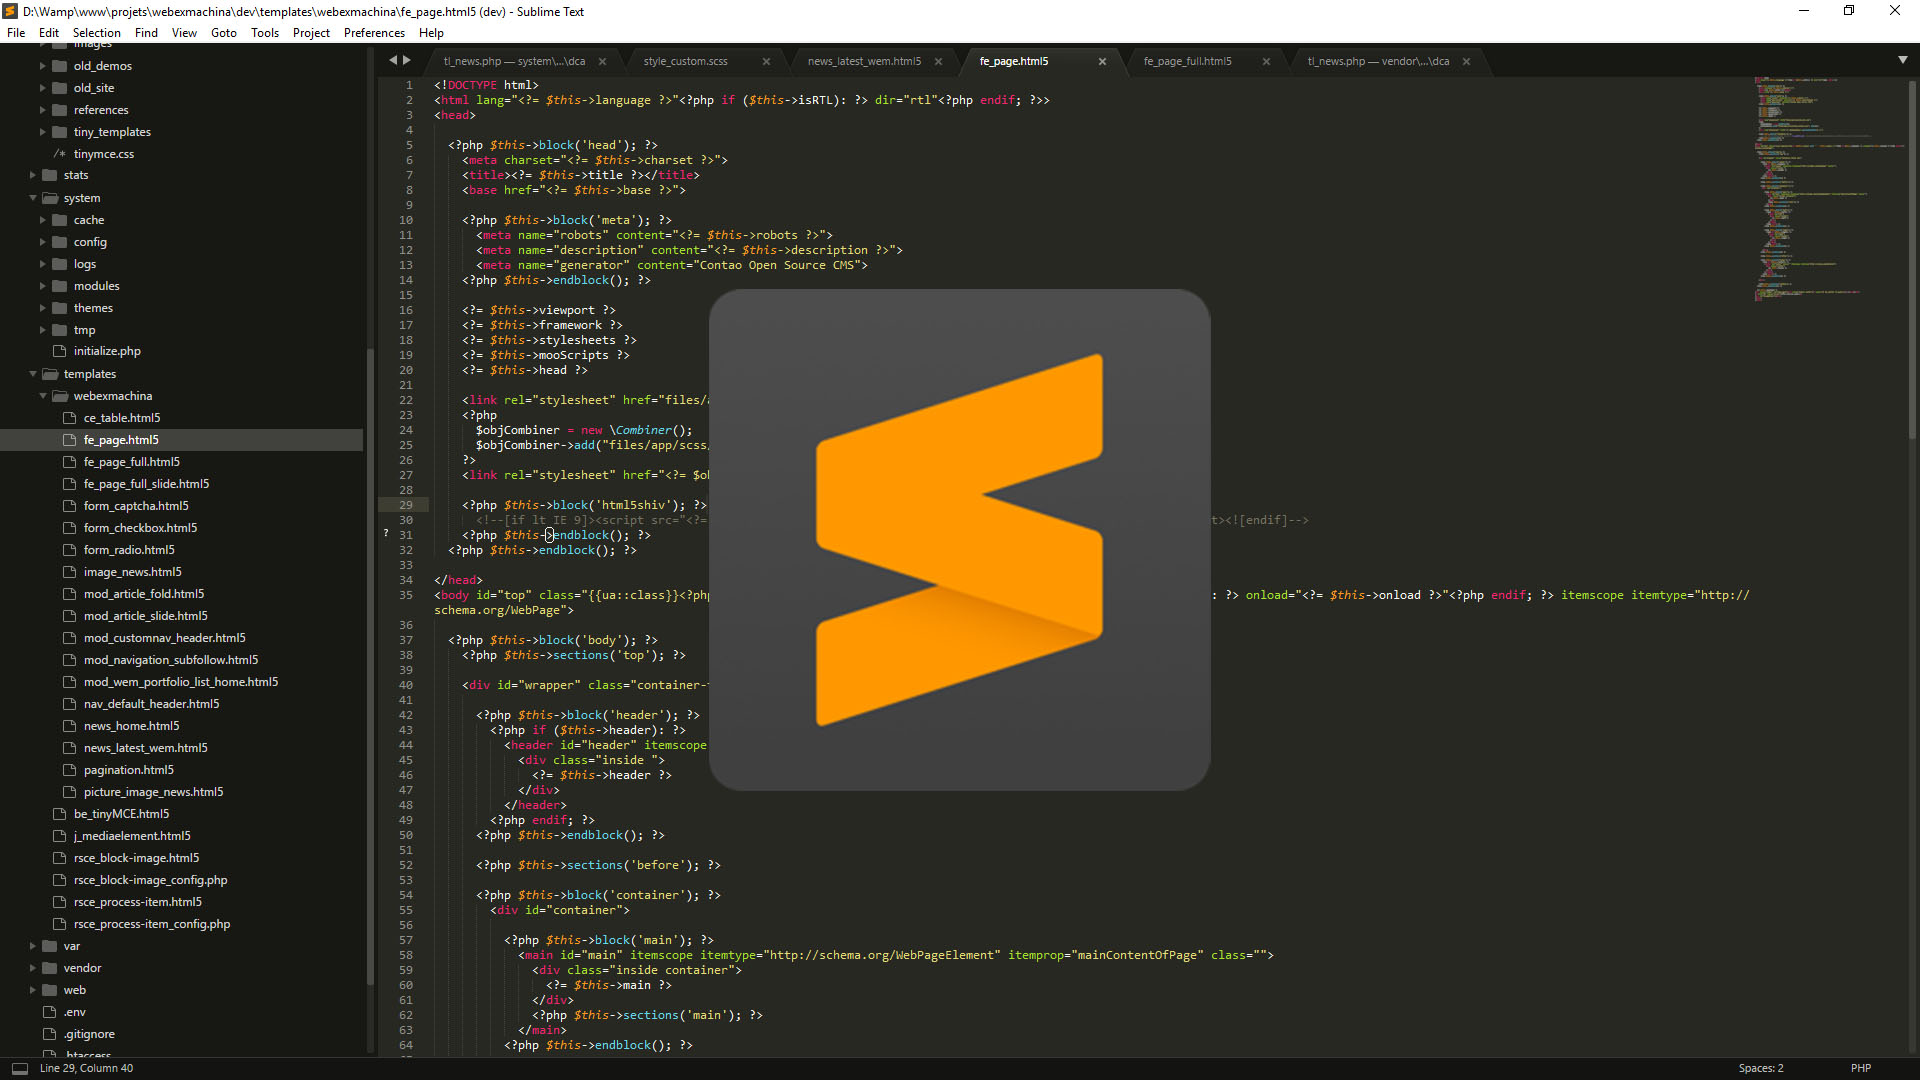The width and height of the screenshot is (1920, 1080).
Task: Close the fe_page.html5 tab
Action: tap(1102, 61)
